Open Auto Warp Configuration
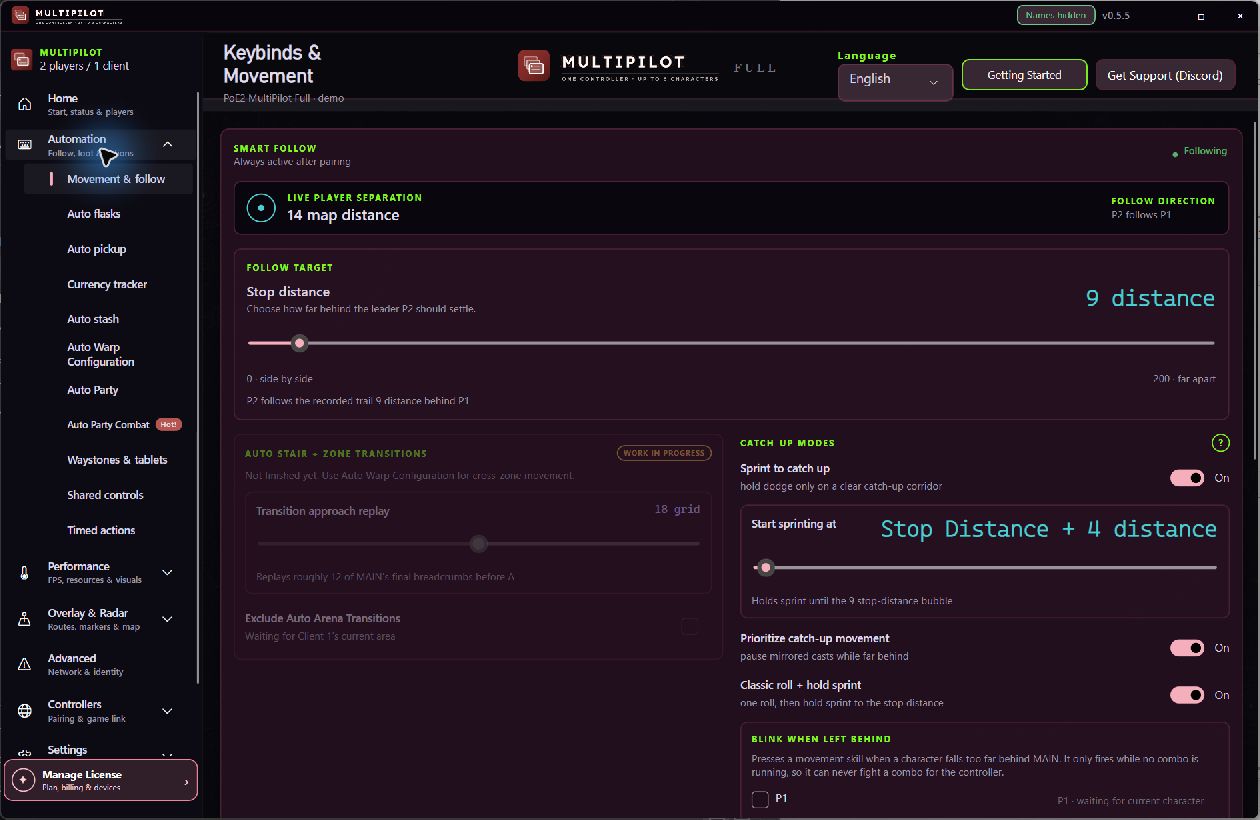 point(100,355)
